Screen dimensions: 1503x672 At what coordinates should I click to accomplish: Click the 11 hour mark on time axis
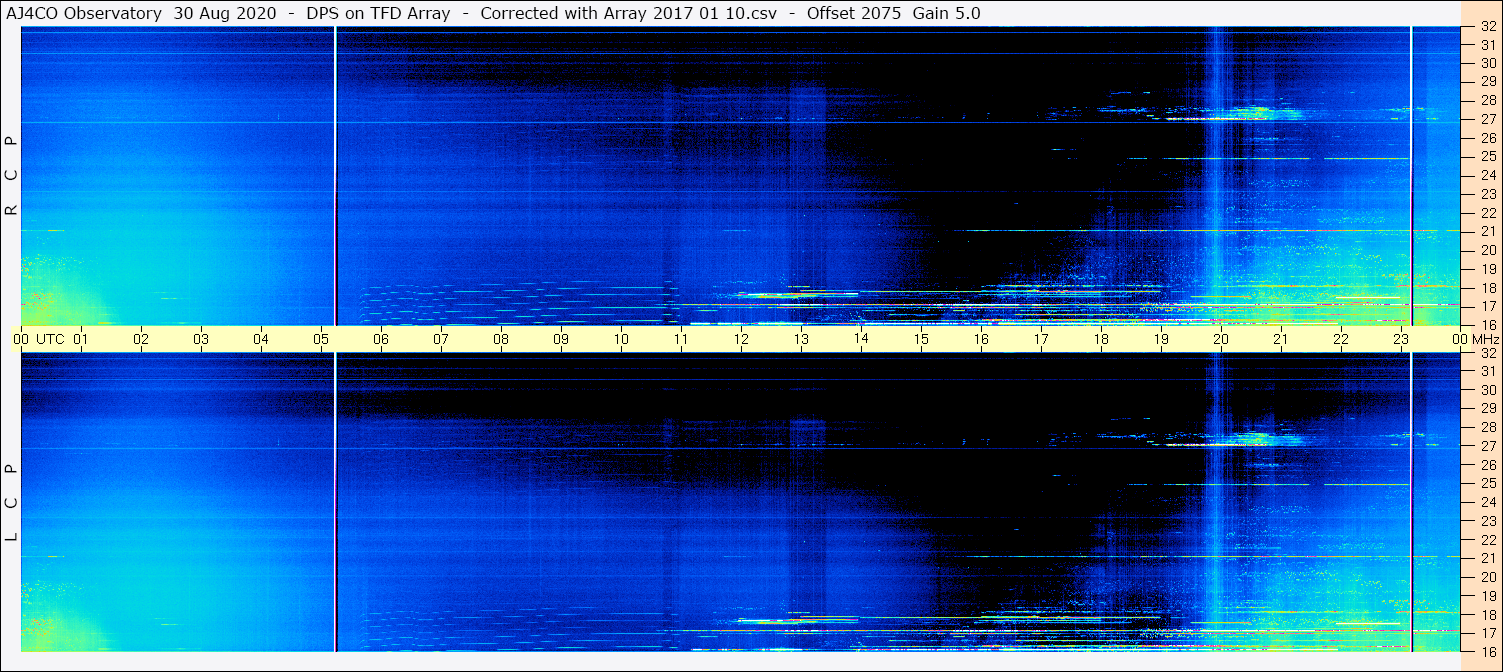click(x=681, y=340)
